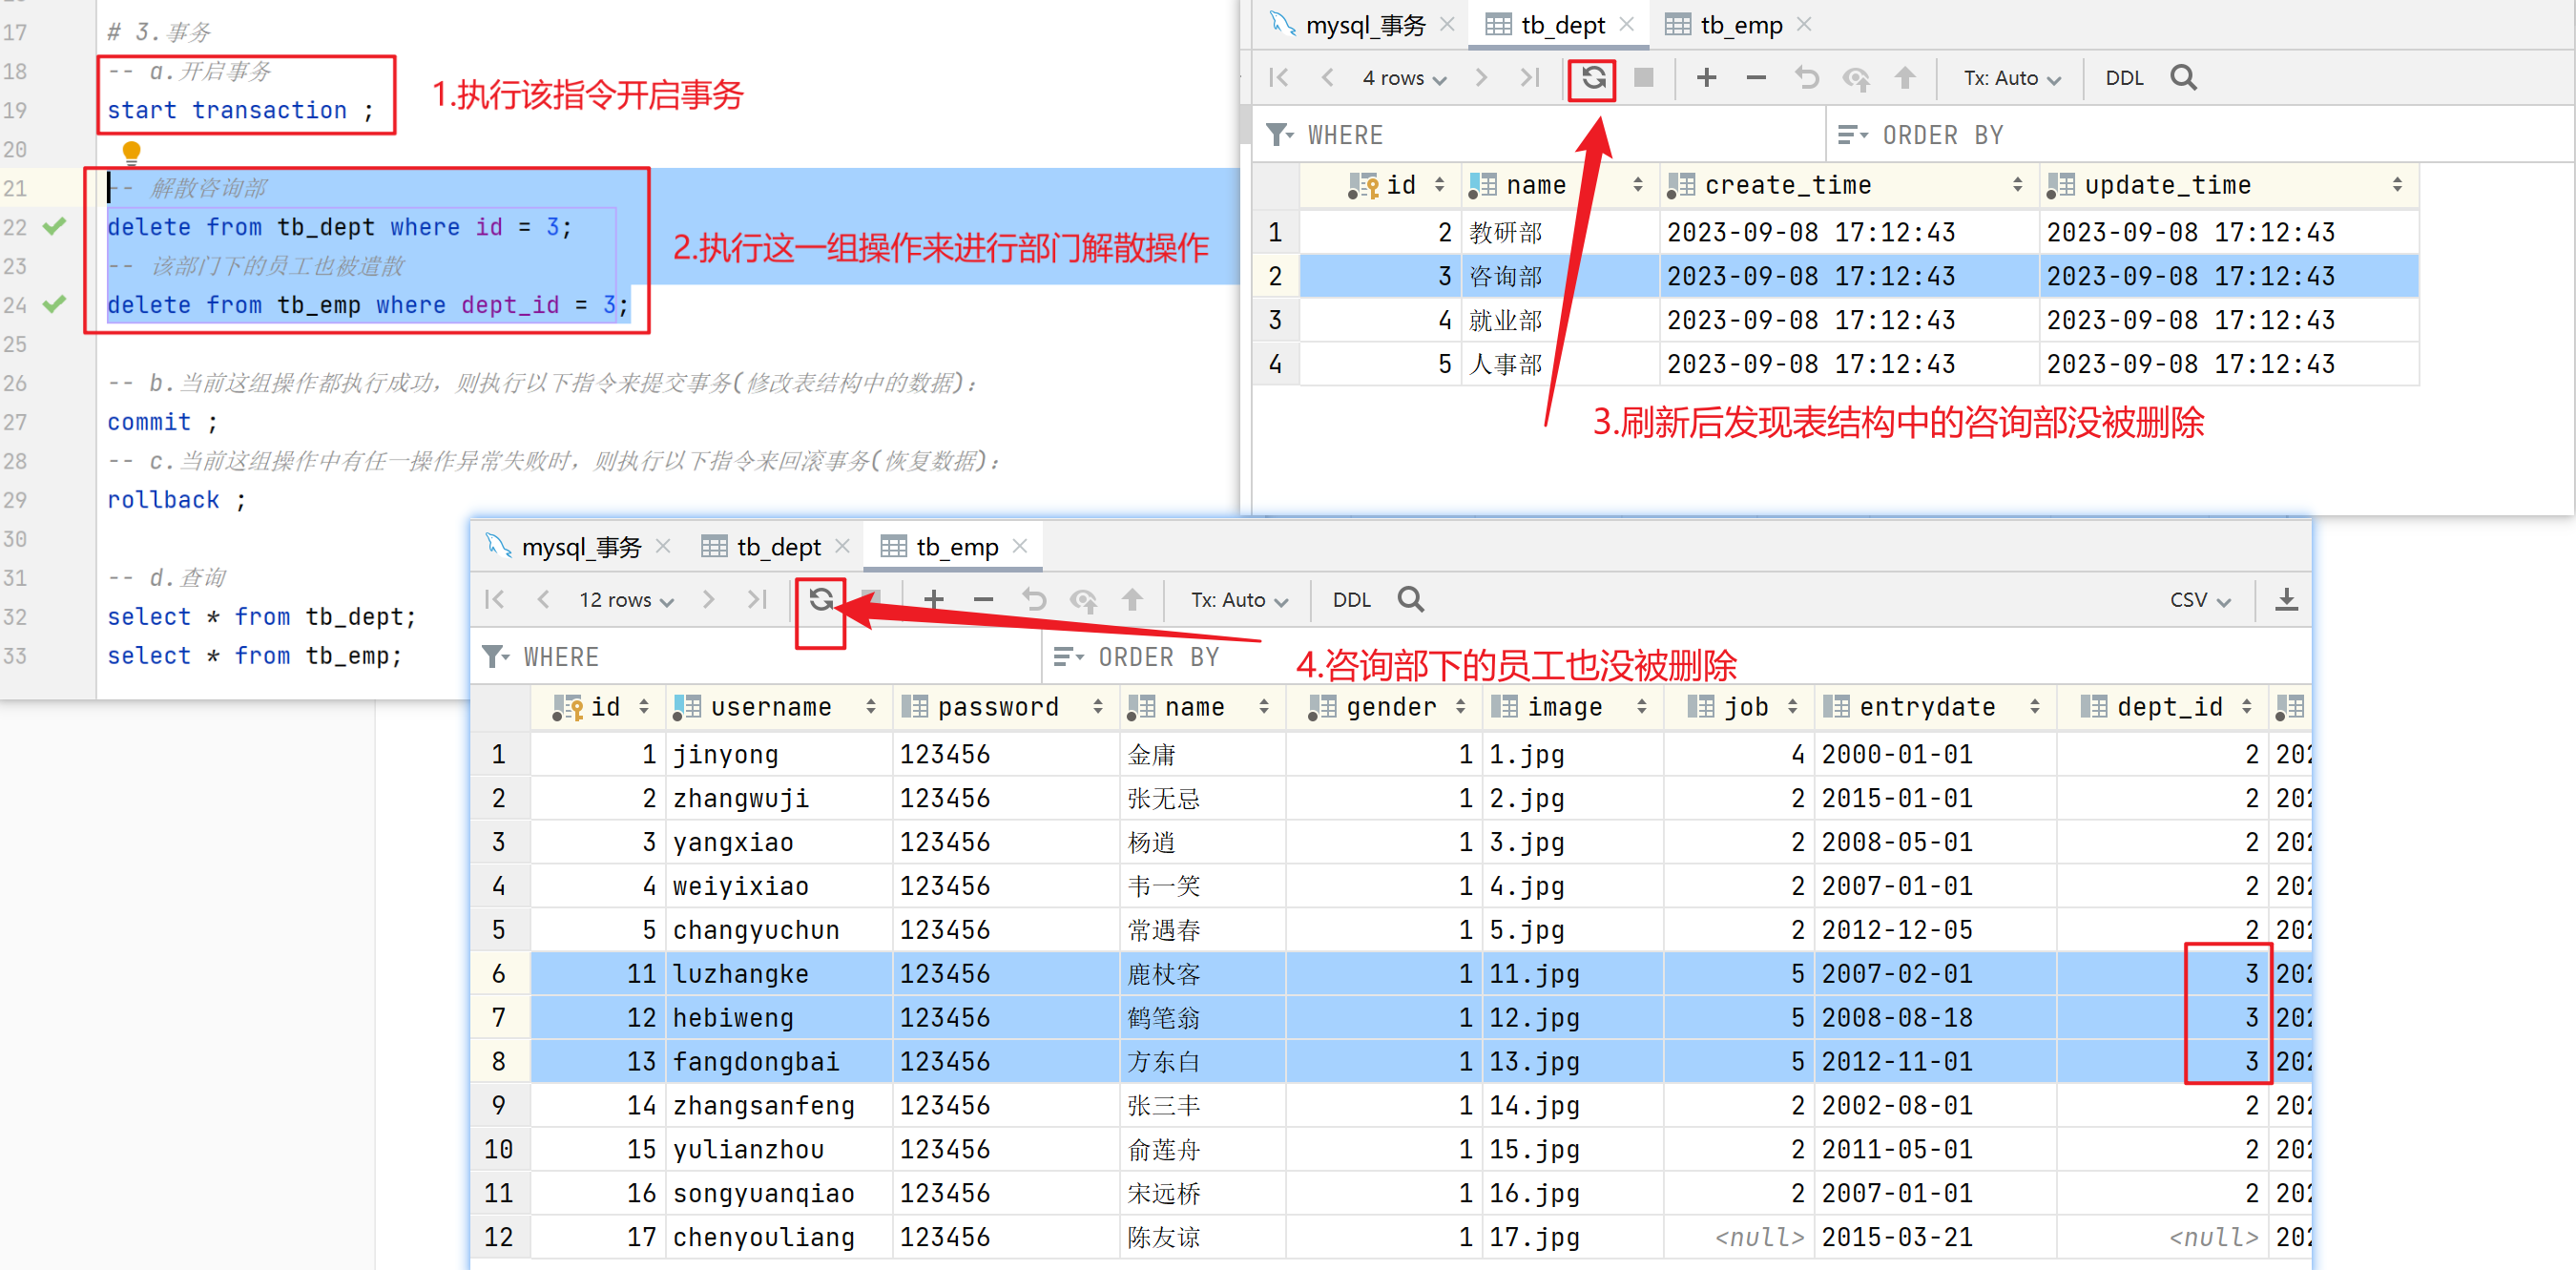Select the 张三丰 name cell
Screen dimensions: 2576x1270
(1202, 1105)
